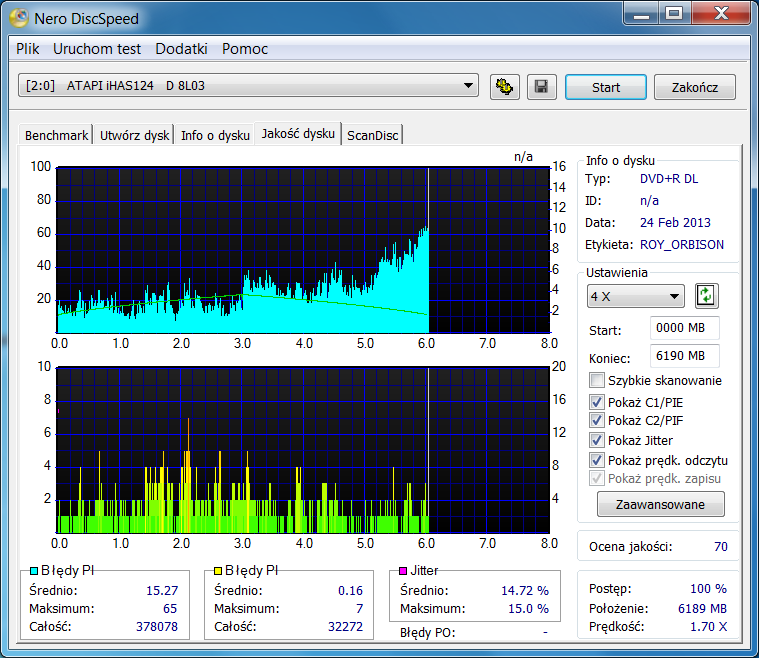
Task: Switch to the Utwórz dysk tab
Action: tap(134, 135)
